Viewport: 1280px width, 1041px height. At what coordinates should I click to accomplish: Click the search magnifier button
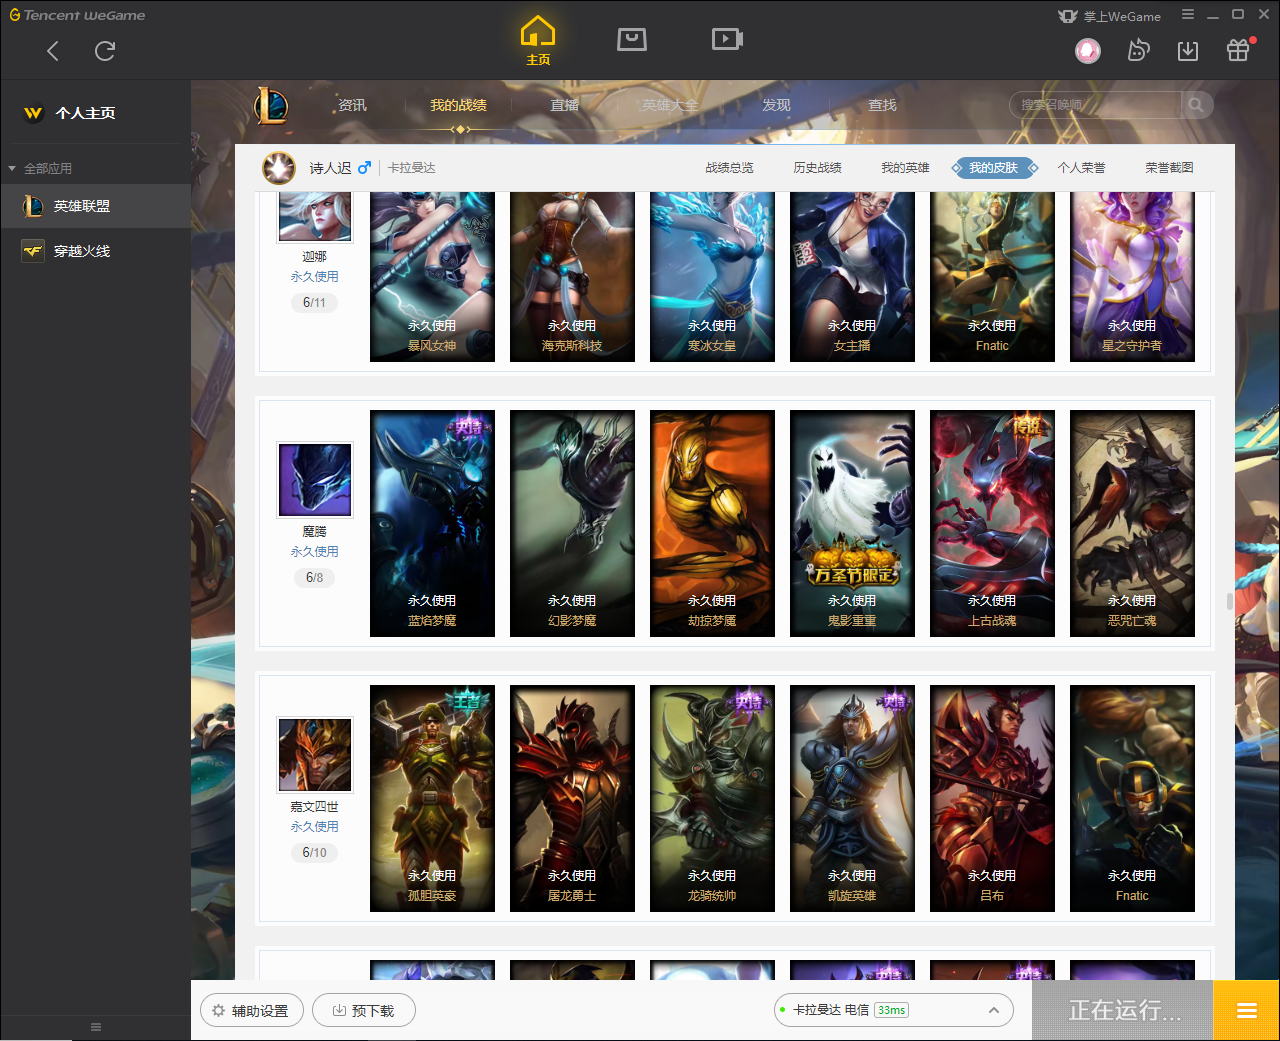coord(1196,104)
